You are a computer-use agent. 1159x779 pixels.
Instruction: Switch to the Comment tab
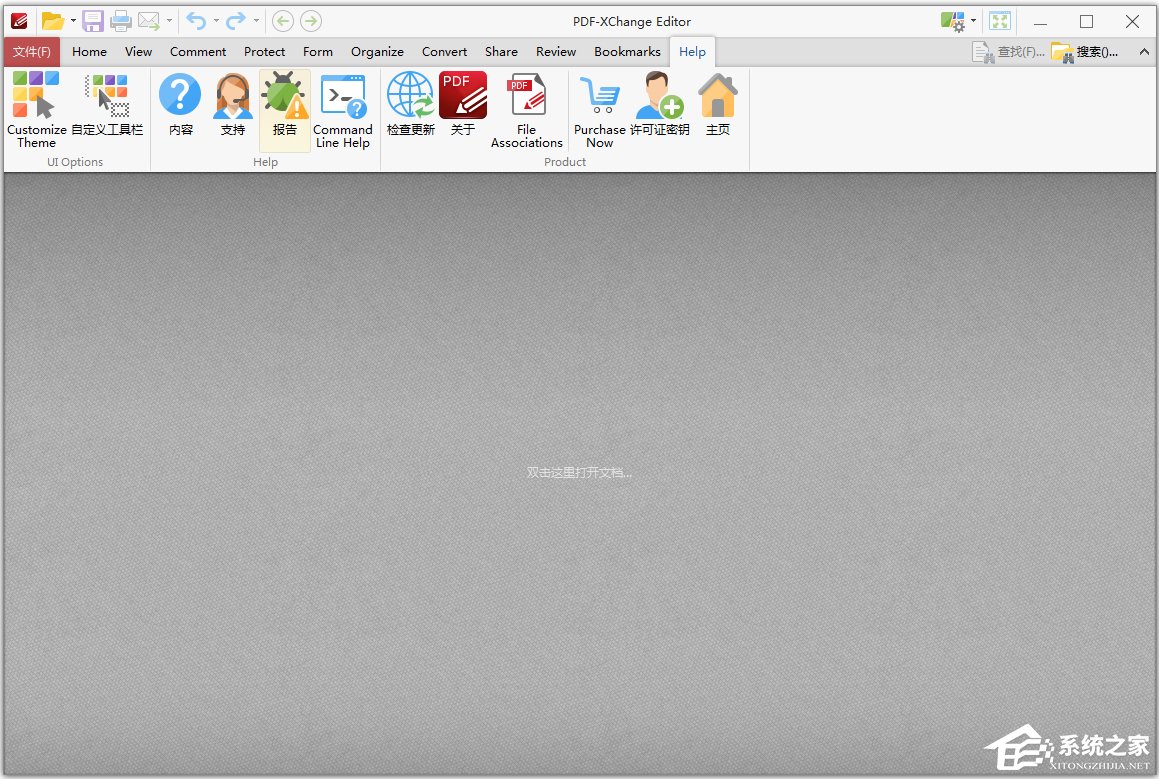point(198,52)
